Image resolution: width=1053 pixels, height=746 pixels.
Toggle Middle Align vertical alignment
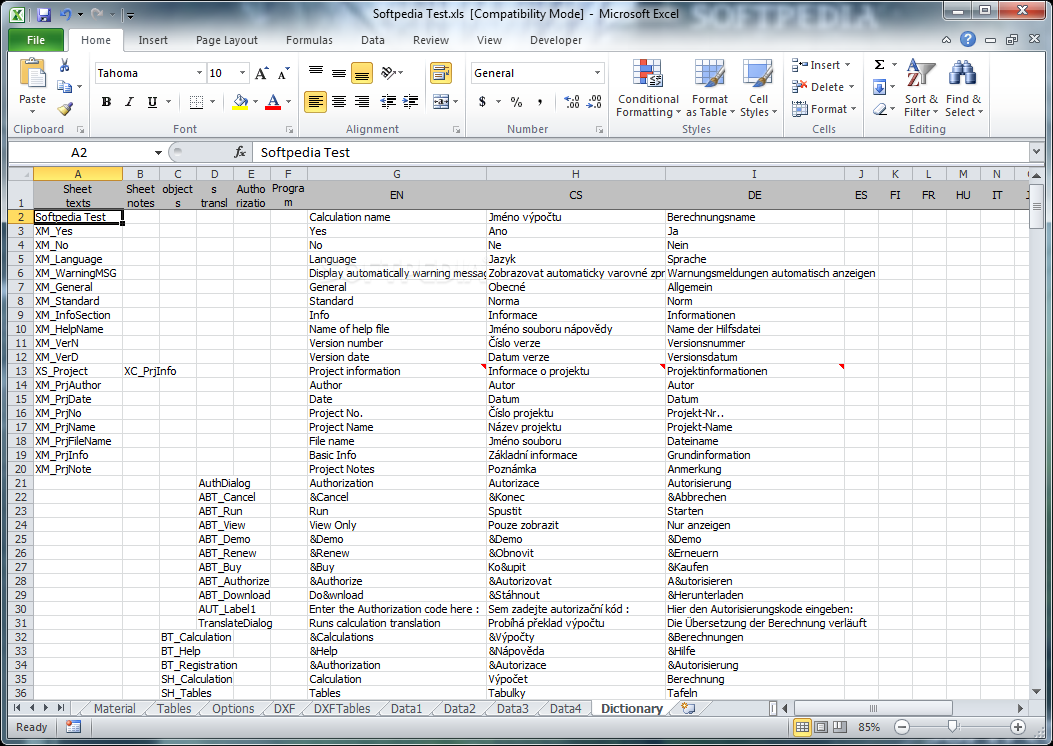point(339,73)
